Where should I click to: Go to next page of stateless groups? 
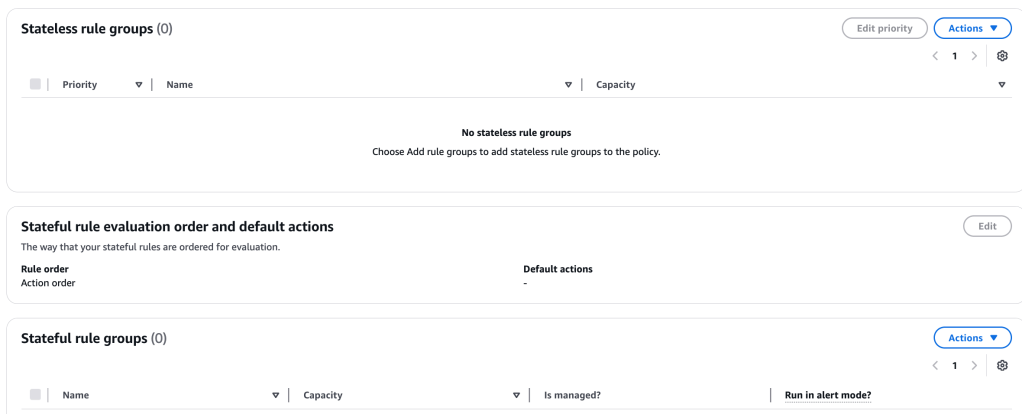point(974,56)
